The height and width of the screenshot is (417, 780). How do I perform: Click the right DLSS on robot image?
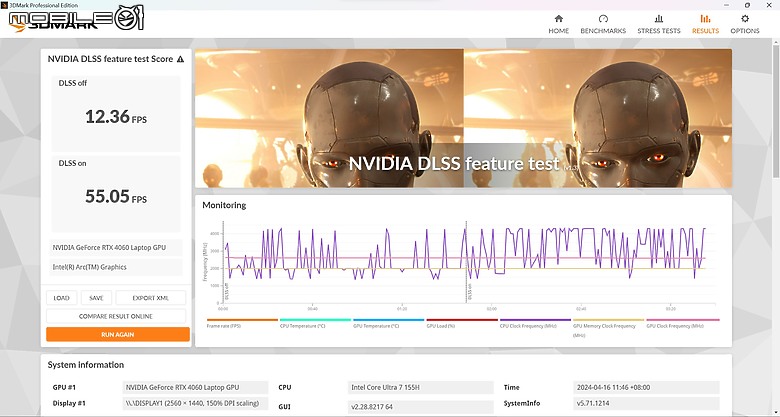click(x=598, y=118)
